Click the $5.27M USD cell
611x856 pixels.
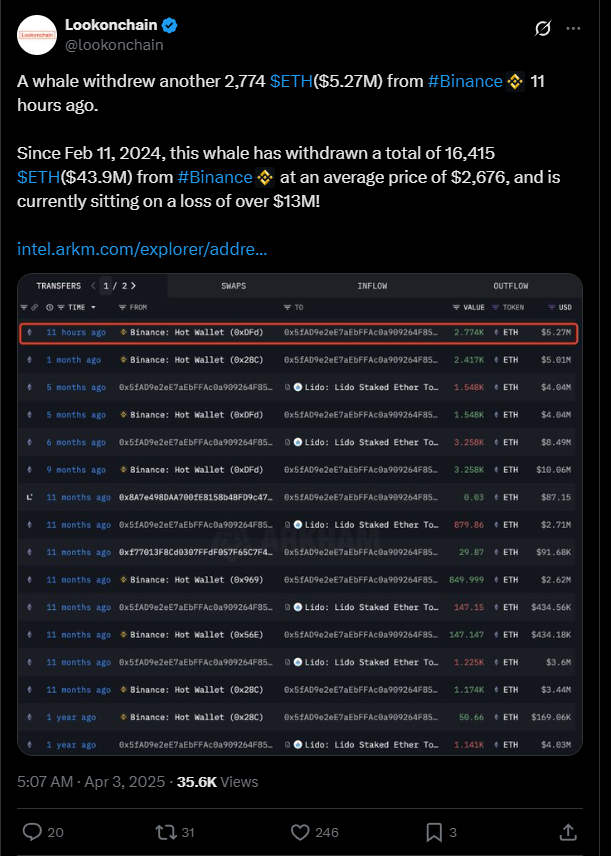[556, 332]
